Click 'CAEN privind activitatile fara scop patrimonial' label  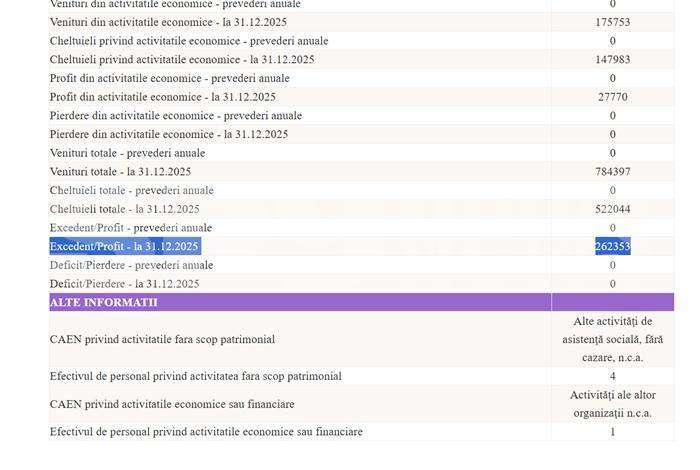(162, 340)
